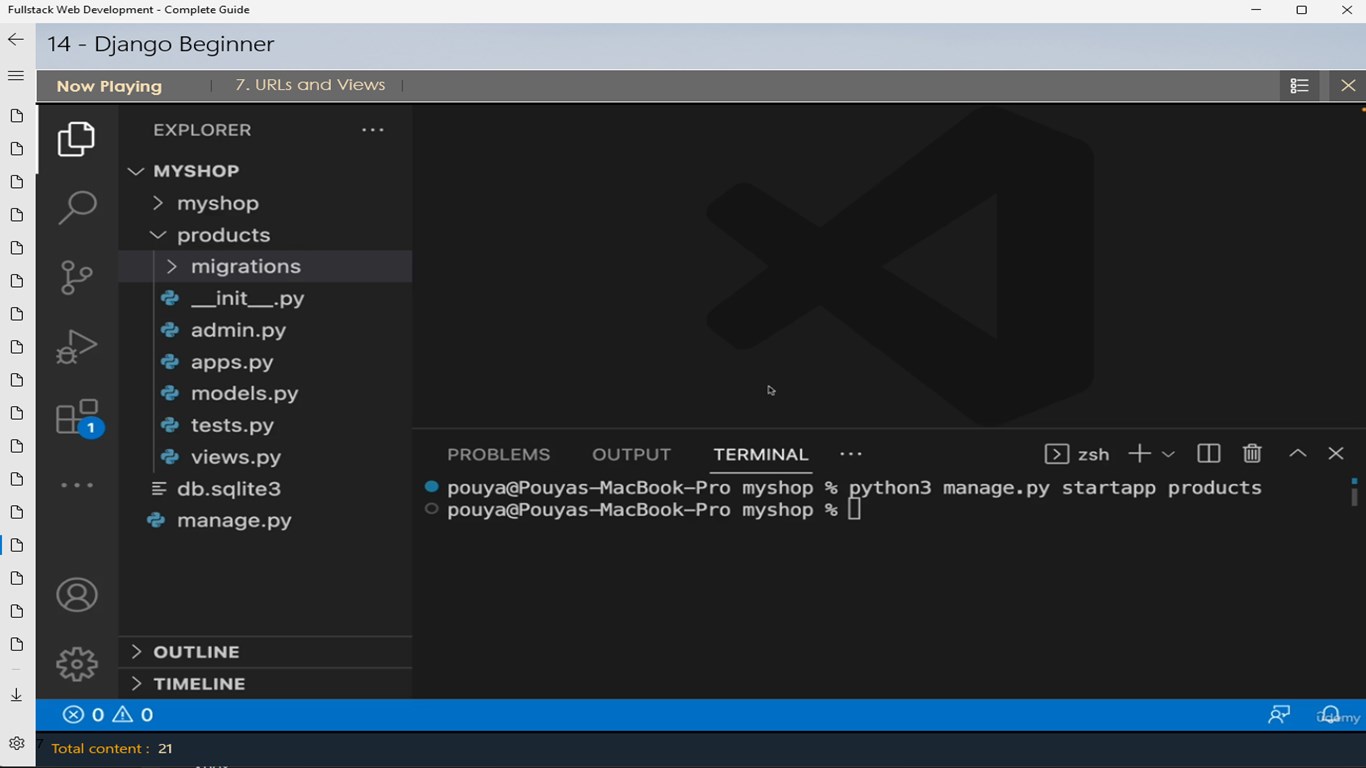Open the hamburger menu in left sidebar
The width and height of the screenshot is (1366, 768).
[16, 76]
